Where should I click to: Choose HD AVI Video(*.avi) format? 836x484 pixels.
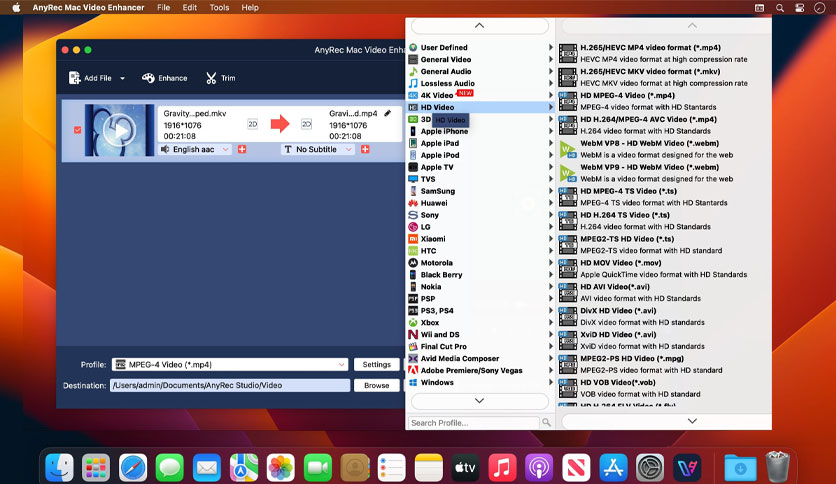coord(664,293)
